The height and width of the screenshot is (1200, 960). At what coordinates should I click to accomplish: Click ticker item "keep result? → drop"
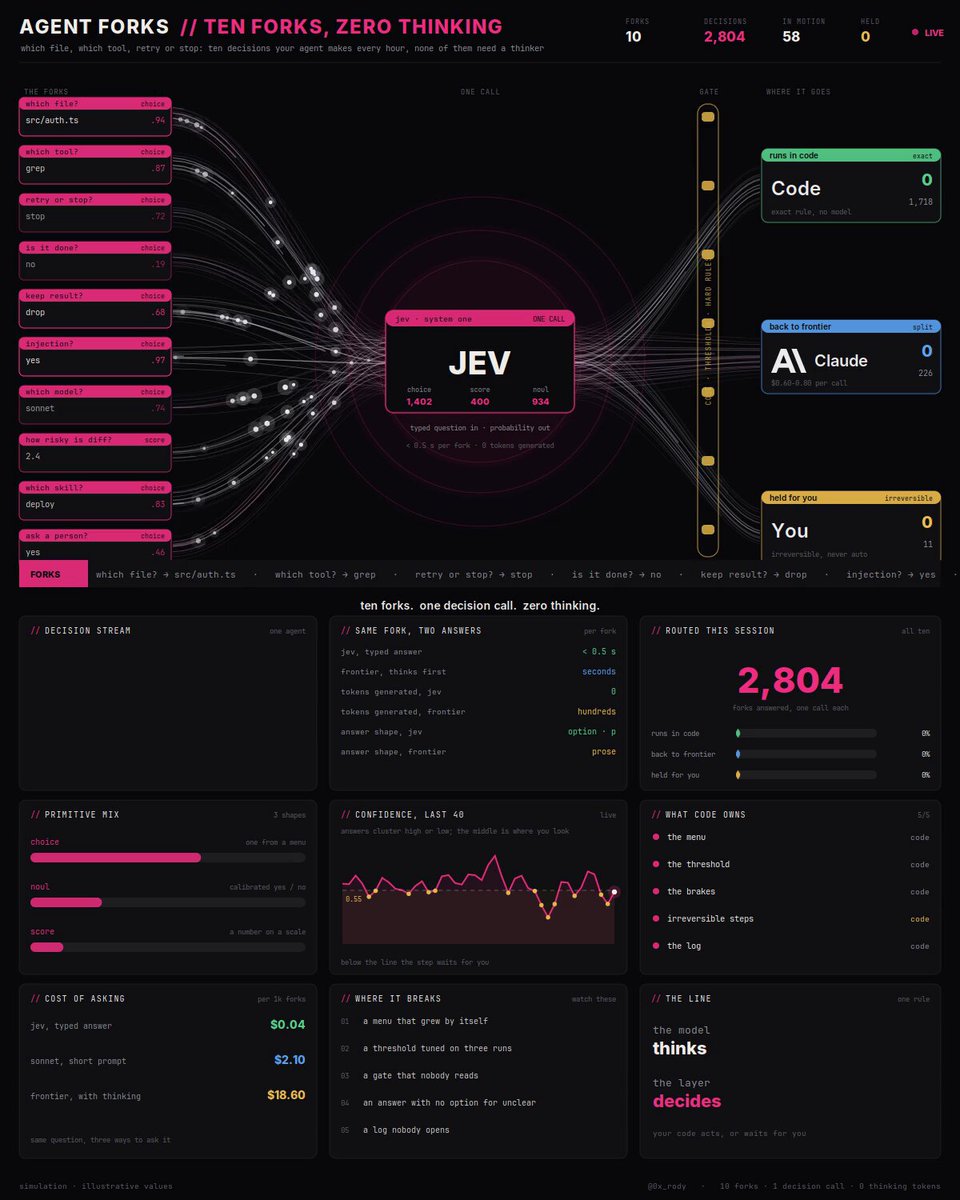753,575
